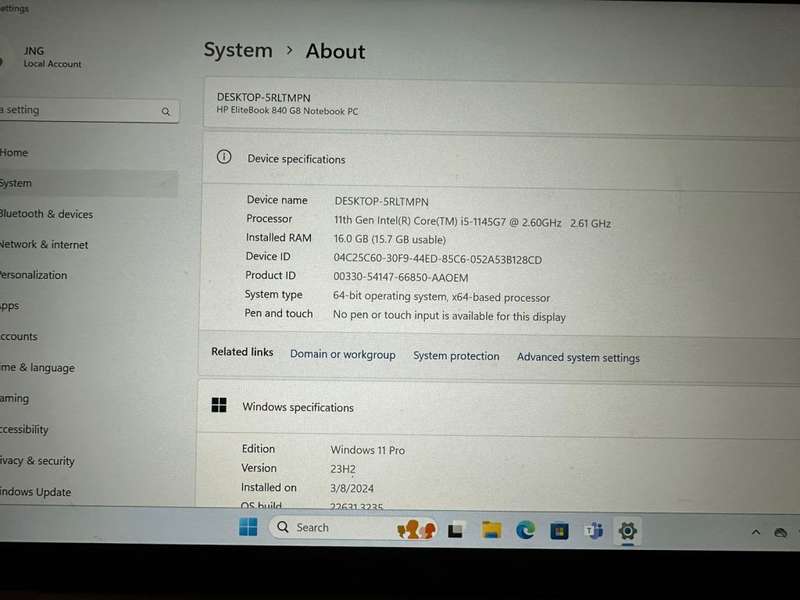This screenshot has height=600, width=800.
Task: Click the 16.0 GB installed RAM value
Action: pos(390,239)
